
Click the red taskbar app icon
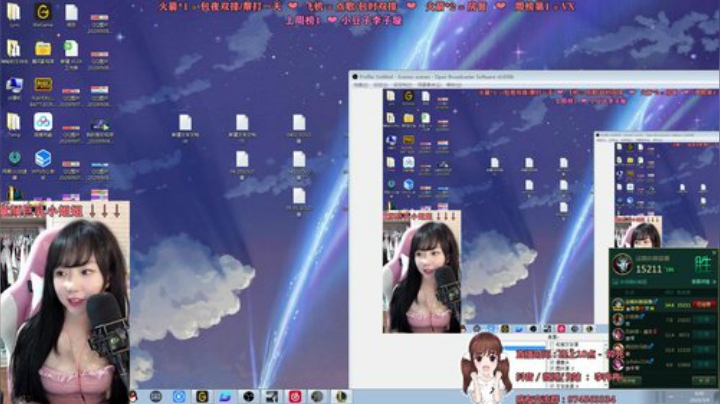tap(295, 396)
